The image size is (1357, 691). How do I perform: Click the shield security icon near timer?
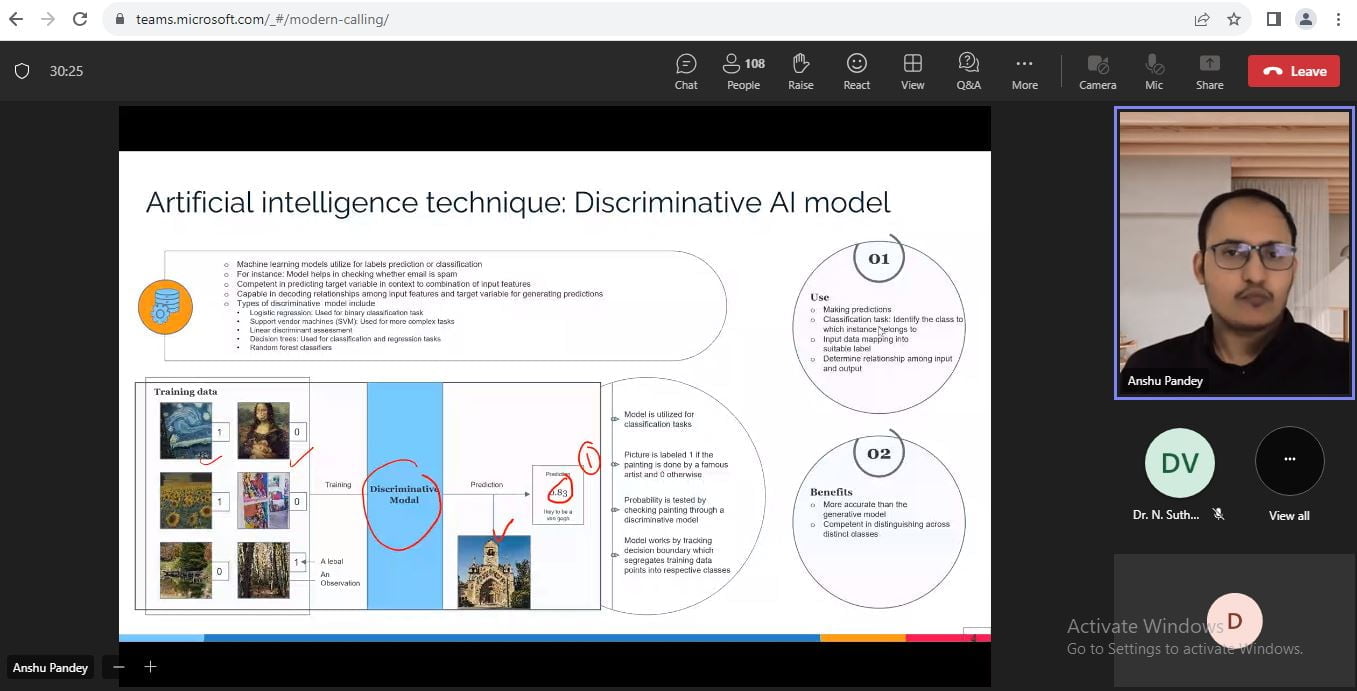22,71
